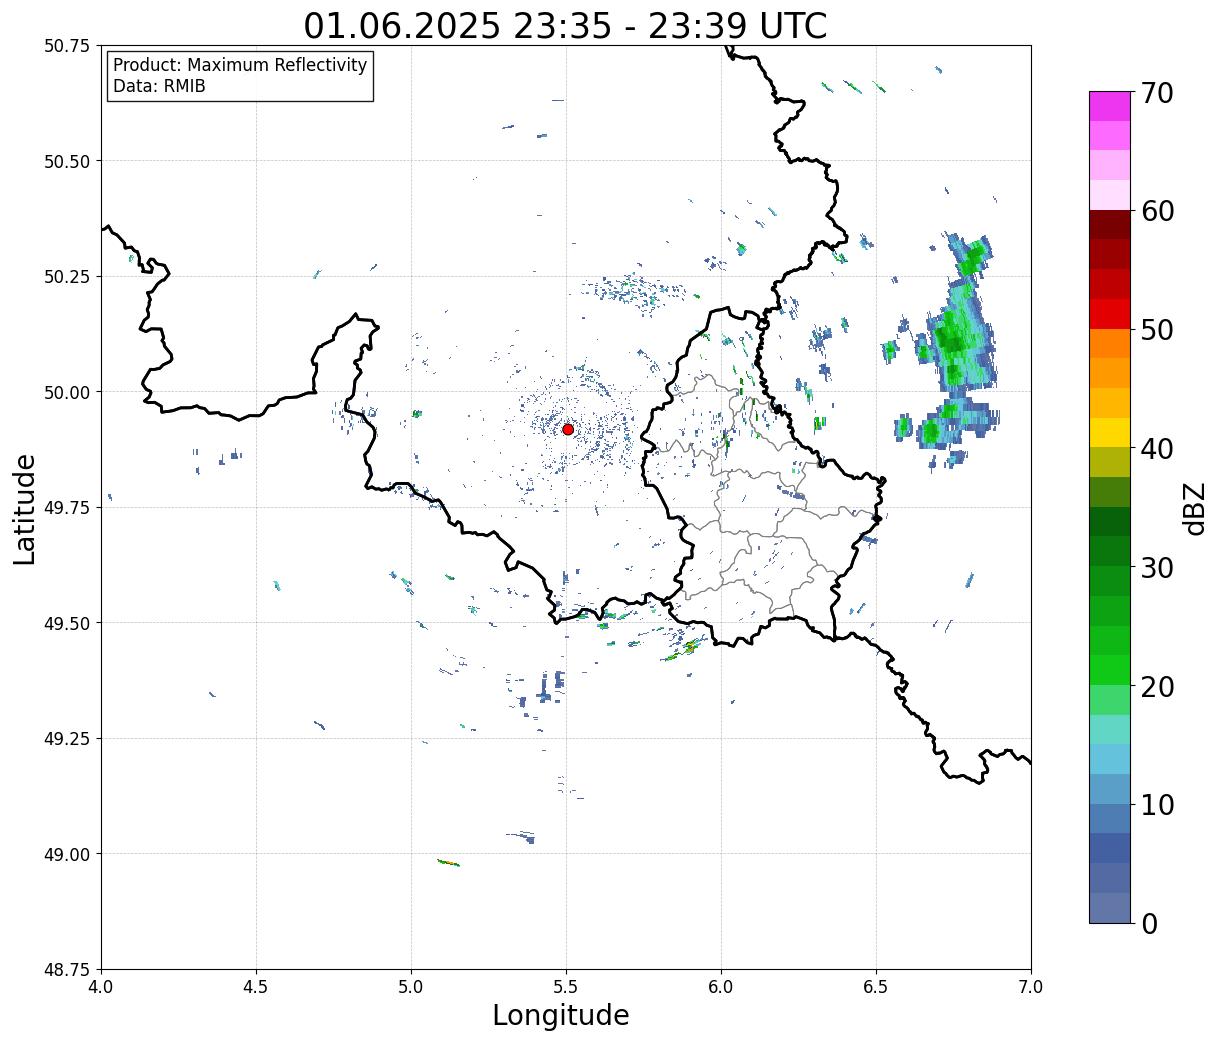Click the colorbar tick label 20
The width and height of the screenshot is (1219, 1040).
tap(1156, 687)
